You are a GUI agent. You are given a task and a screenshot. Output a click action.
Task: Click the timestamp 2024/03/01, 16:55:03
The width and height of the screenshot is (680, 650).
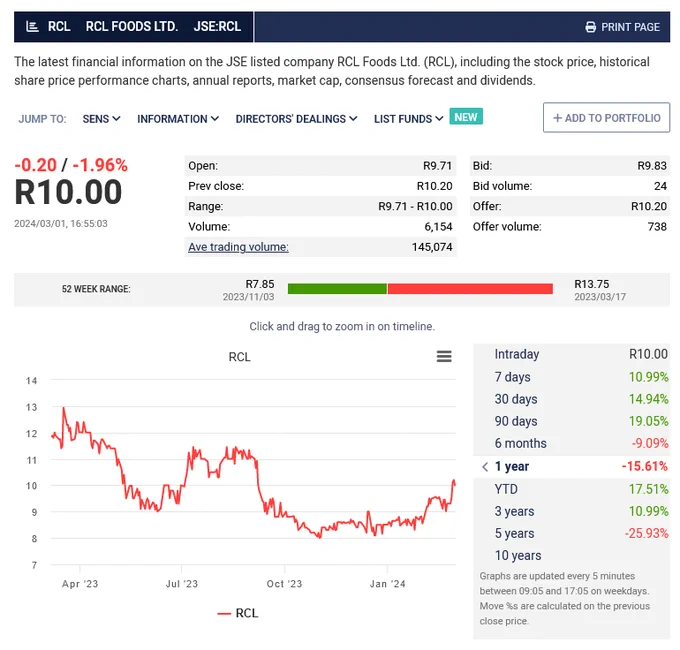tap(61, 224)
